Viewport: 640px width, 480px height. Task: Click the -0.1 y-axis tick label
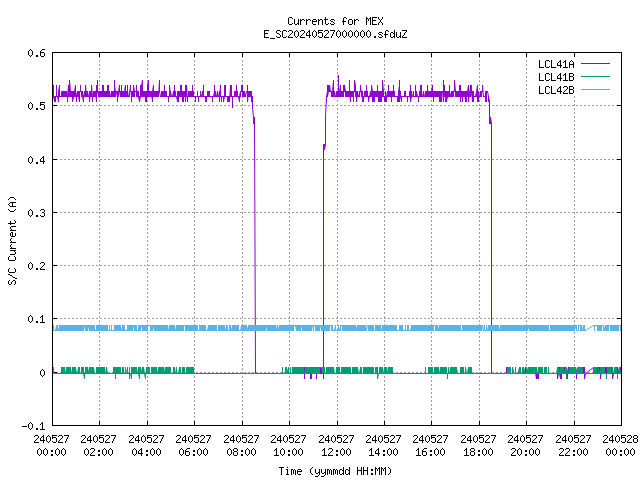coord(33,426)
